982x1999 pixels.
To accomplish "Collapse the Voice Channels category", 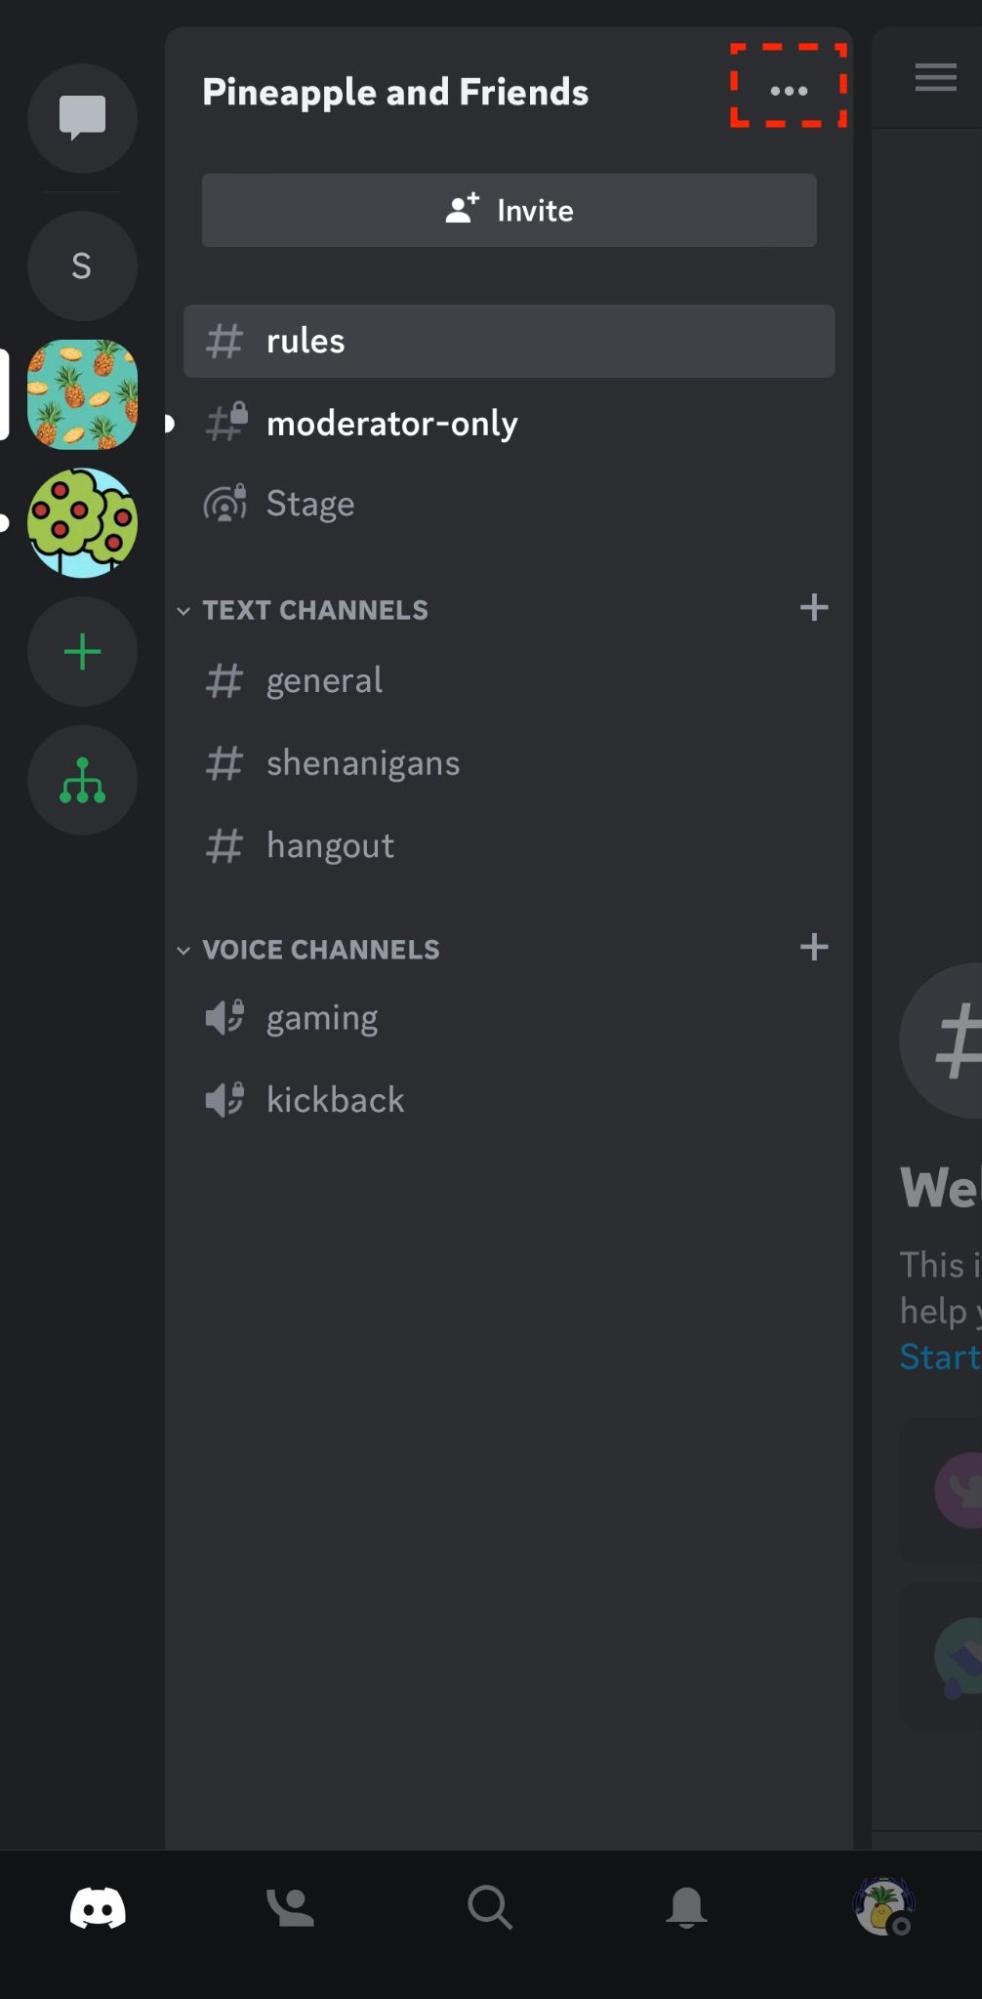I will coord(320,949).
